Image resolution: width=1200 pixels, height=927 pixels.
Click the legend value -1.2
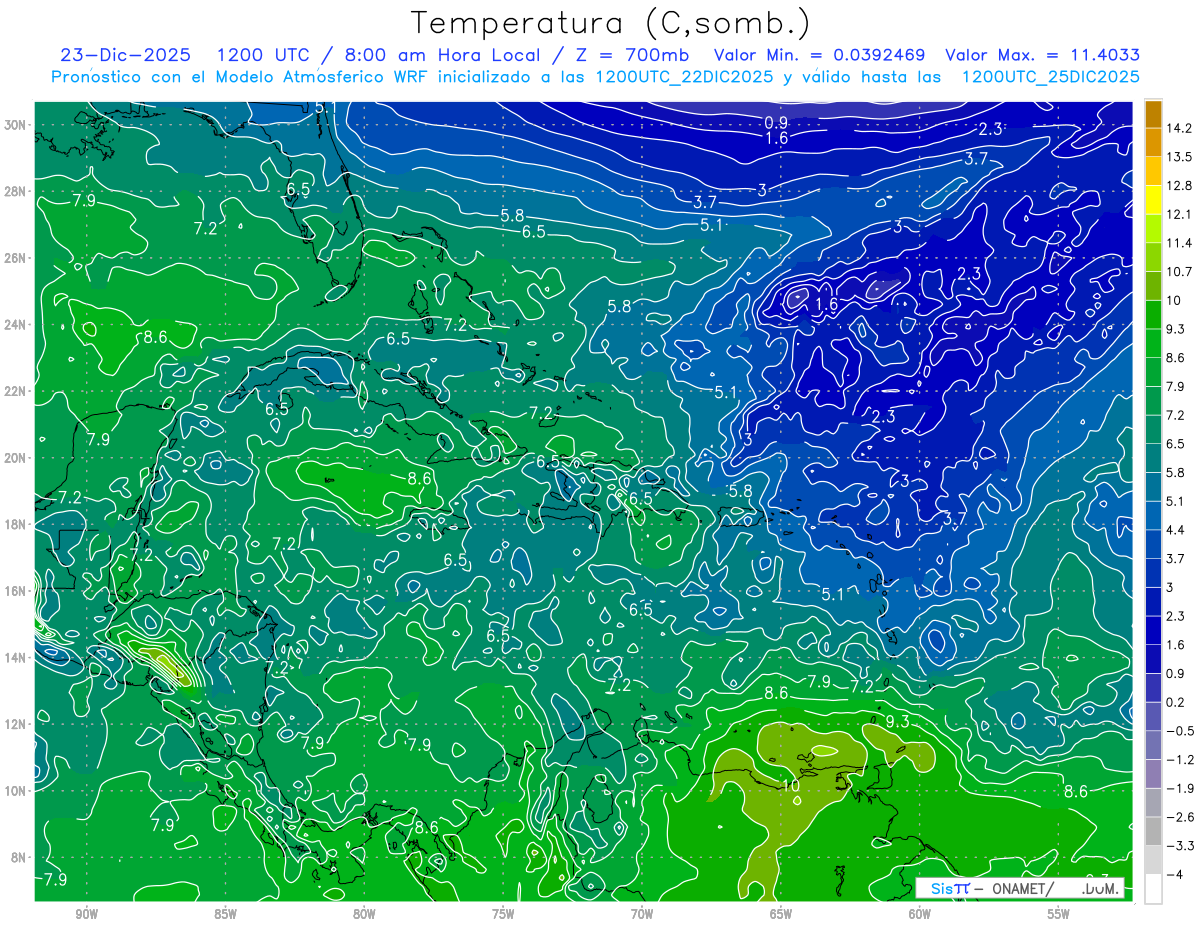point(1180,759)
